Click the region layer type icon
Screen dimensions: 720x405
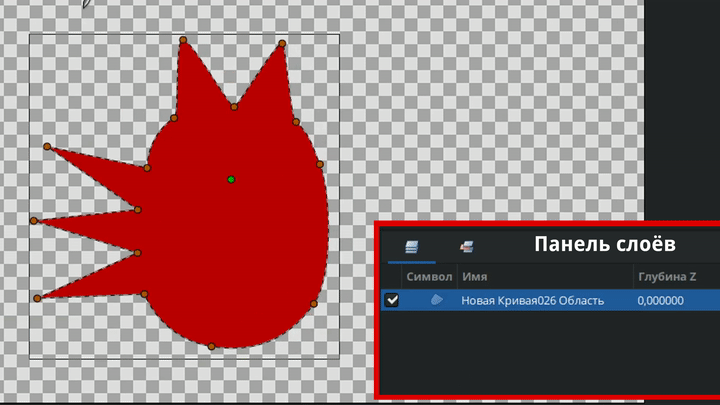[436, 300]
